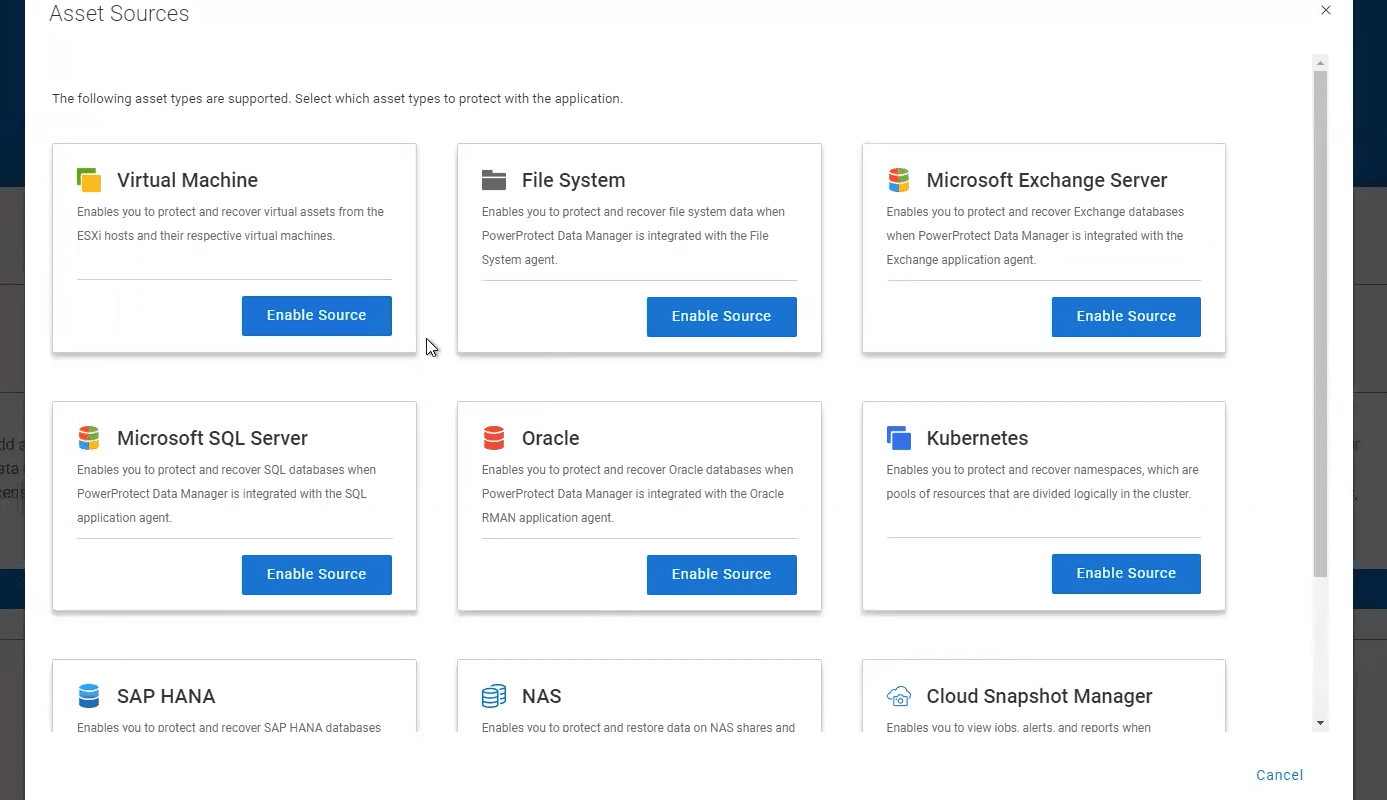The height and width of the screenshot is (800, 1387).
Task: Click the NAS card title
Action: (x=542, y=696)
